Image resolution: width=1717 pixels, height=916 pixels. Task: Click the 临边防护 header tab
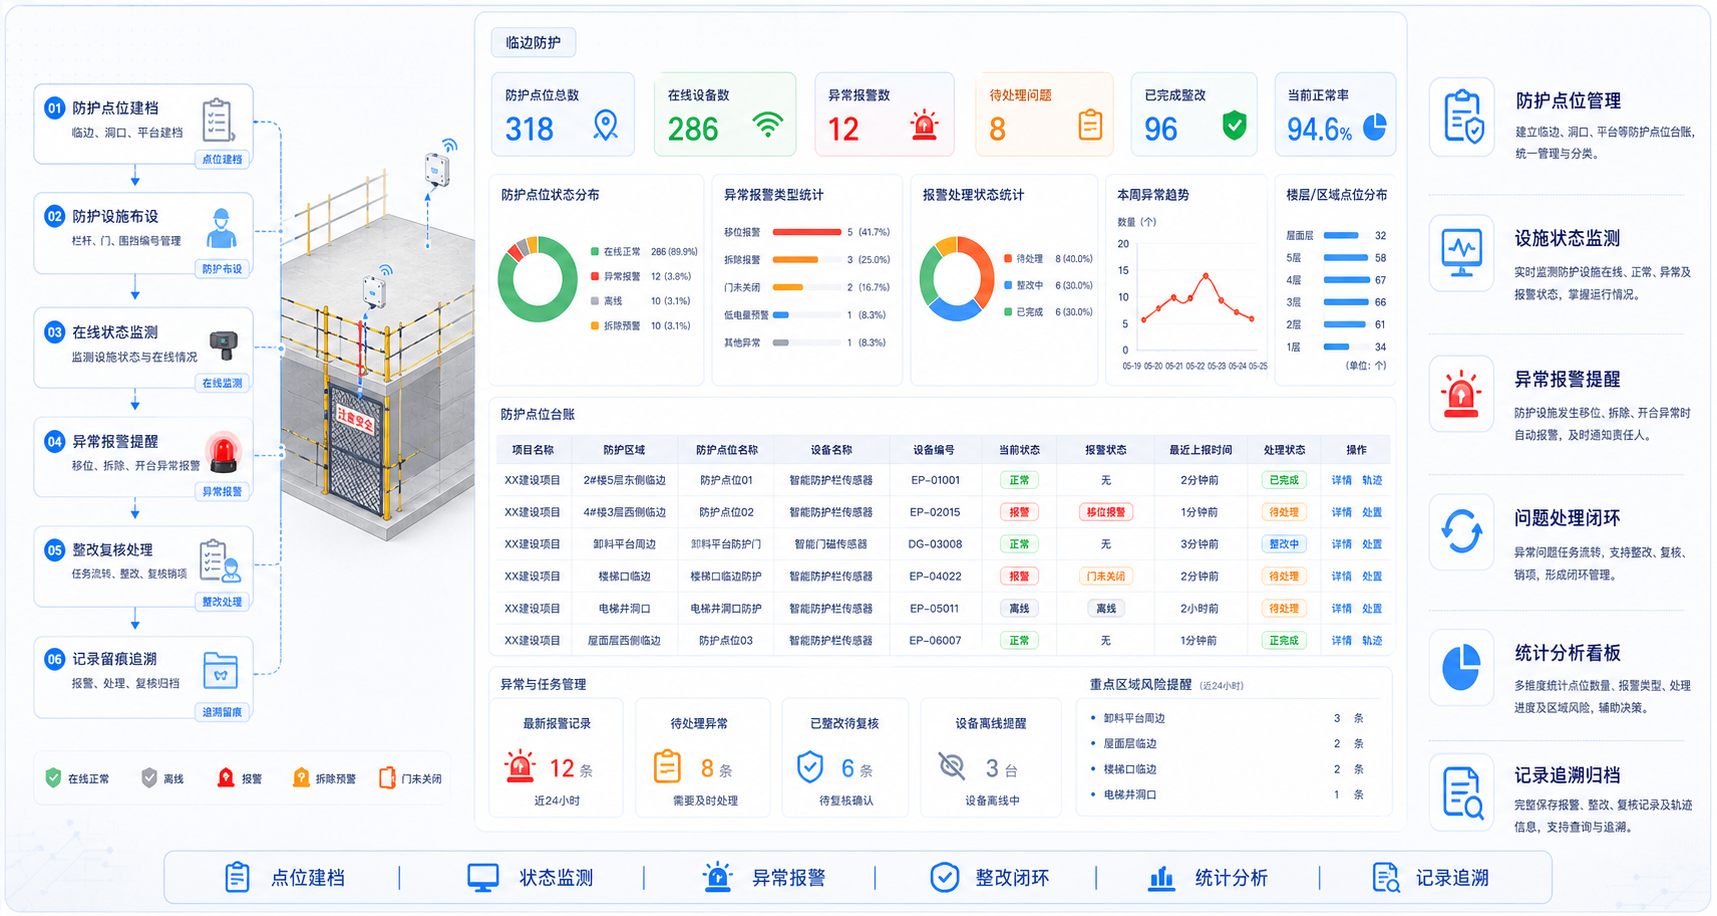pyautogui.click(x=533, y=43)
